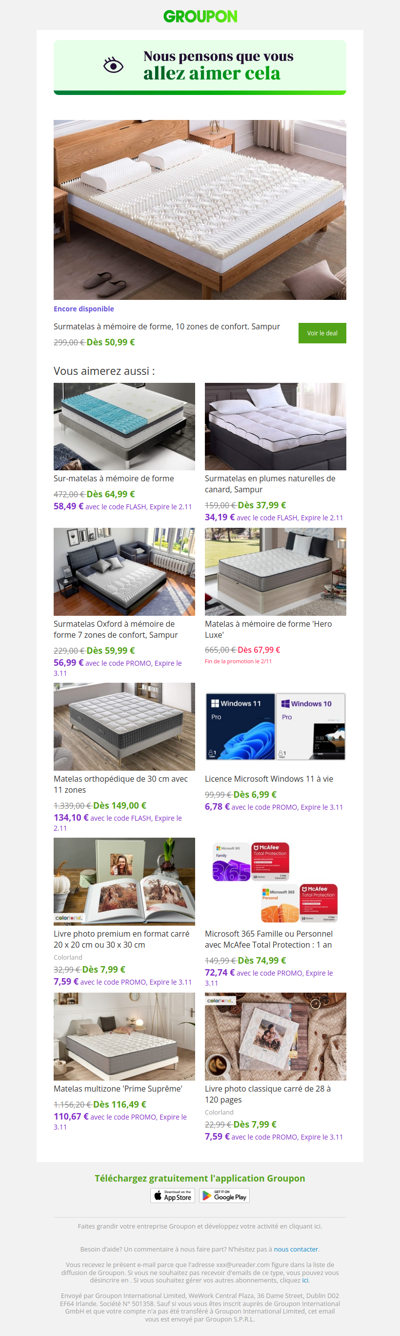Open the blue gel Sur-matelas thumbnail
The image size is (400, 1336).
click(124, 426)
